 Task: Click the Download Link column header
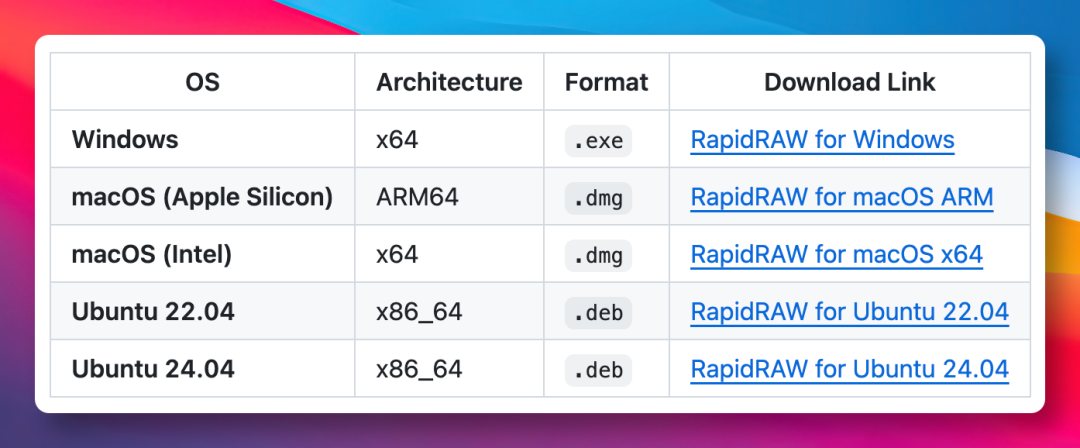pyautogui.click(x=849, y=82)
